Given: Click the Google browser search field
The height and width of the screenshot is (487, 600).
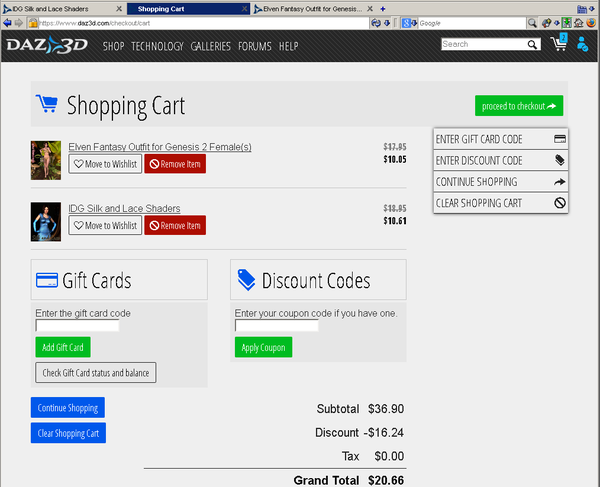Looking at the screenshot, I should [472, 23].
